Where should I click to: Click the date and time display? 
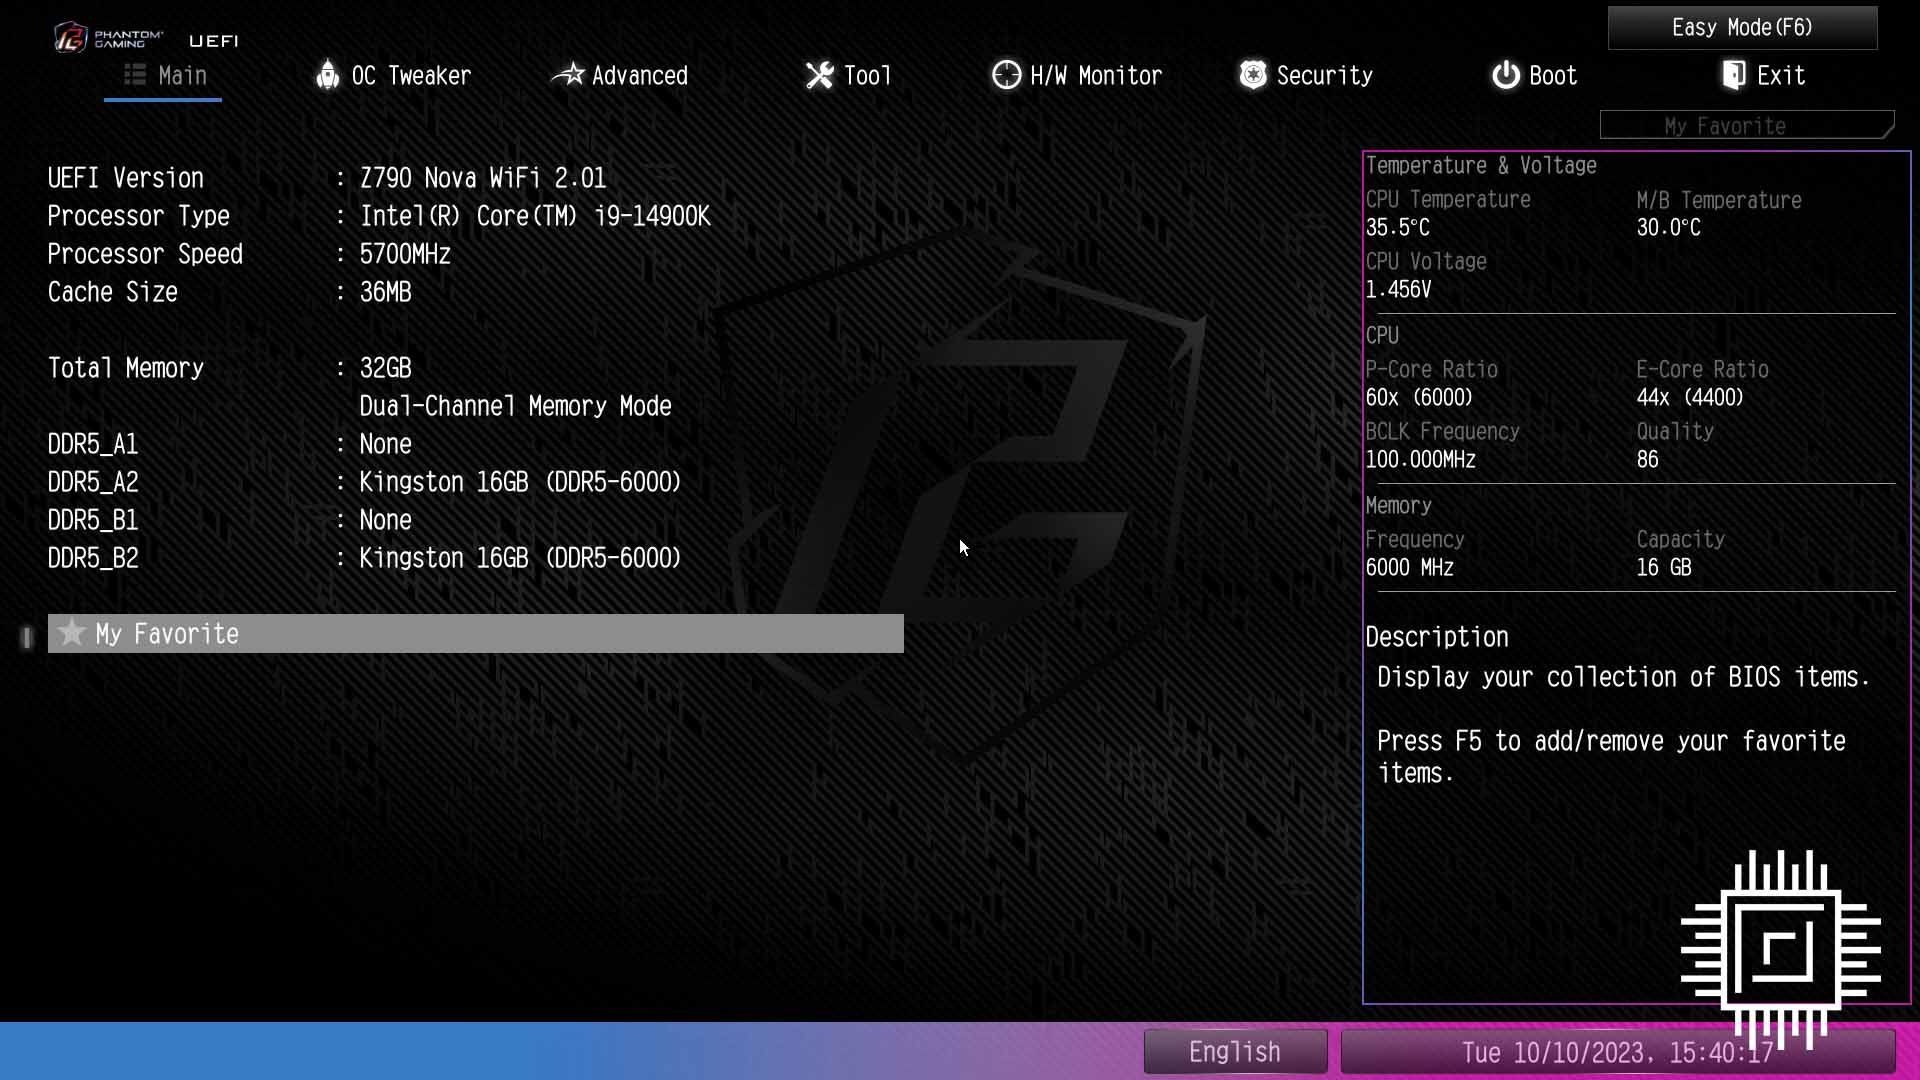(x=1617, y=1052)
